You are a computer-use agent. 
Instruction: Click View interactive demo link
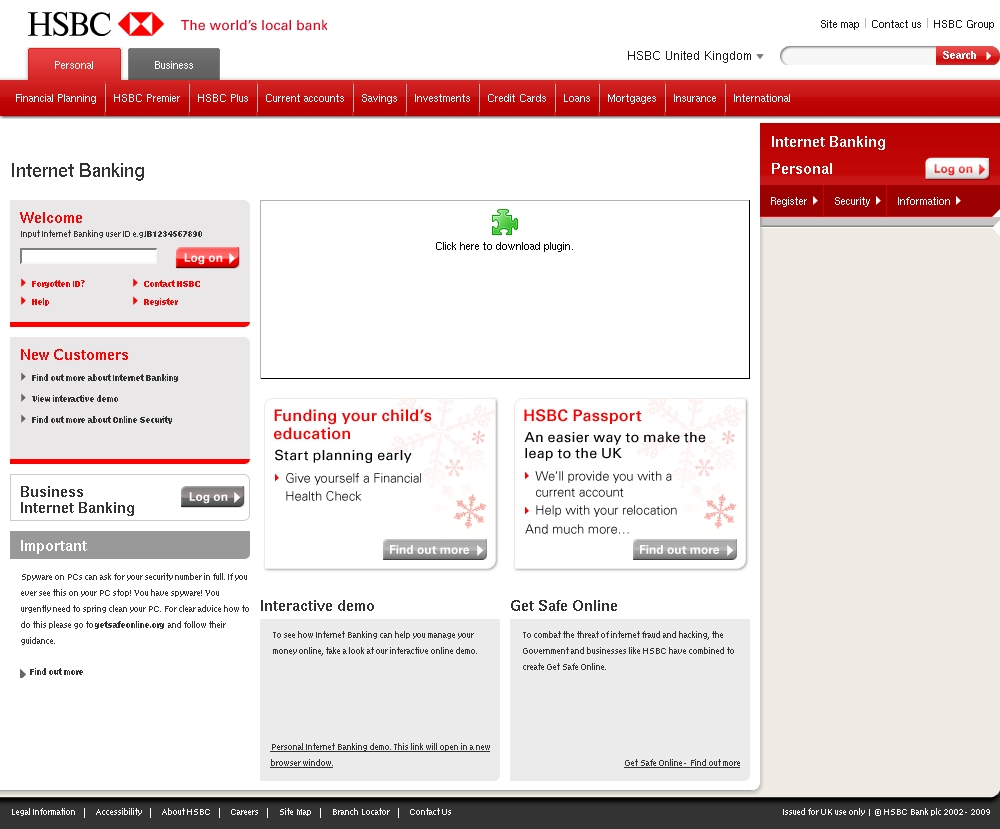tap(74, 399)
